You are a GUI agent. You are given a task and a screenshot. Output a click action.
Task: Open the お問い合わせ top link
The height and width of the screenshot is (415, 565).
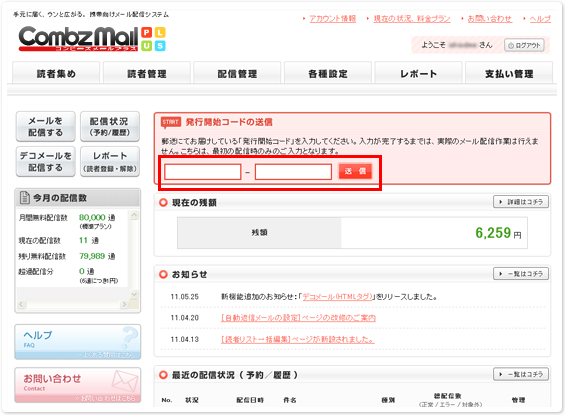click(489, 19)
